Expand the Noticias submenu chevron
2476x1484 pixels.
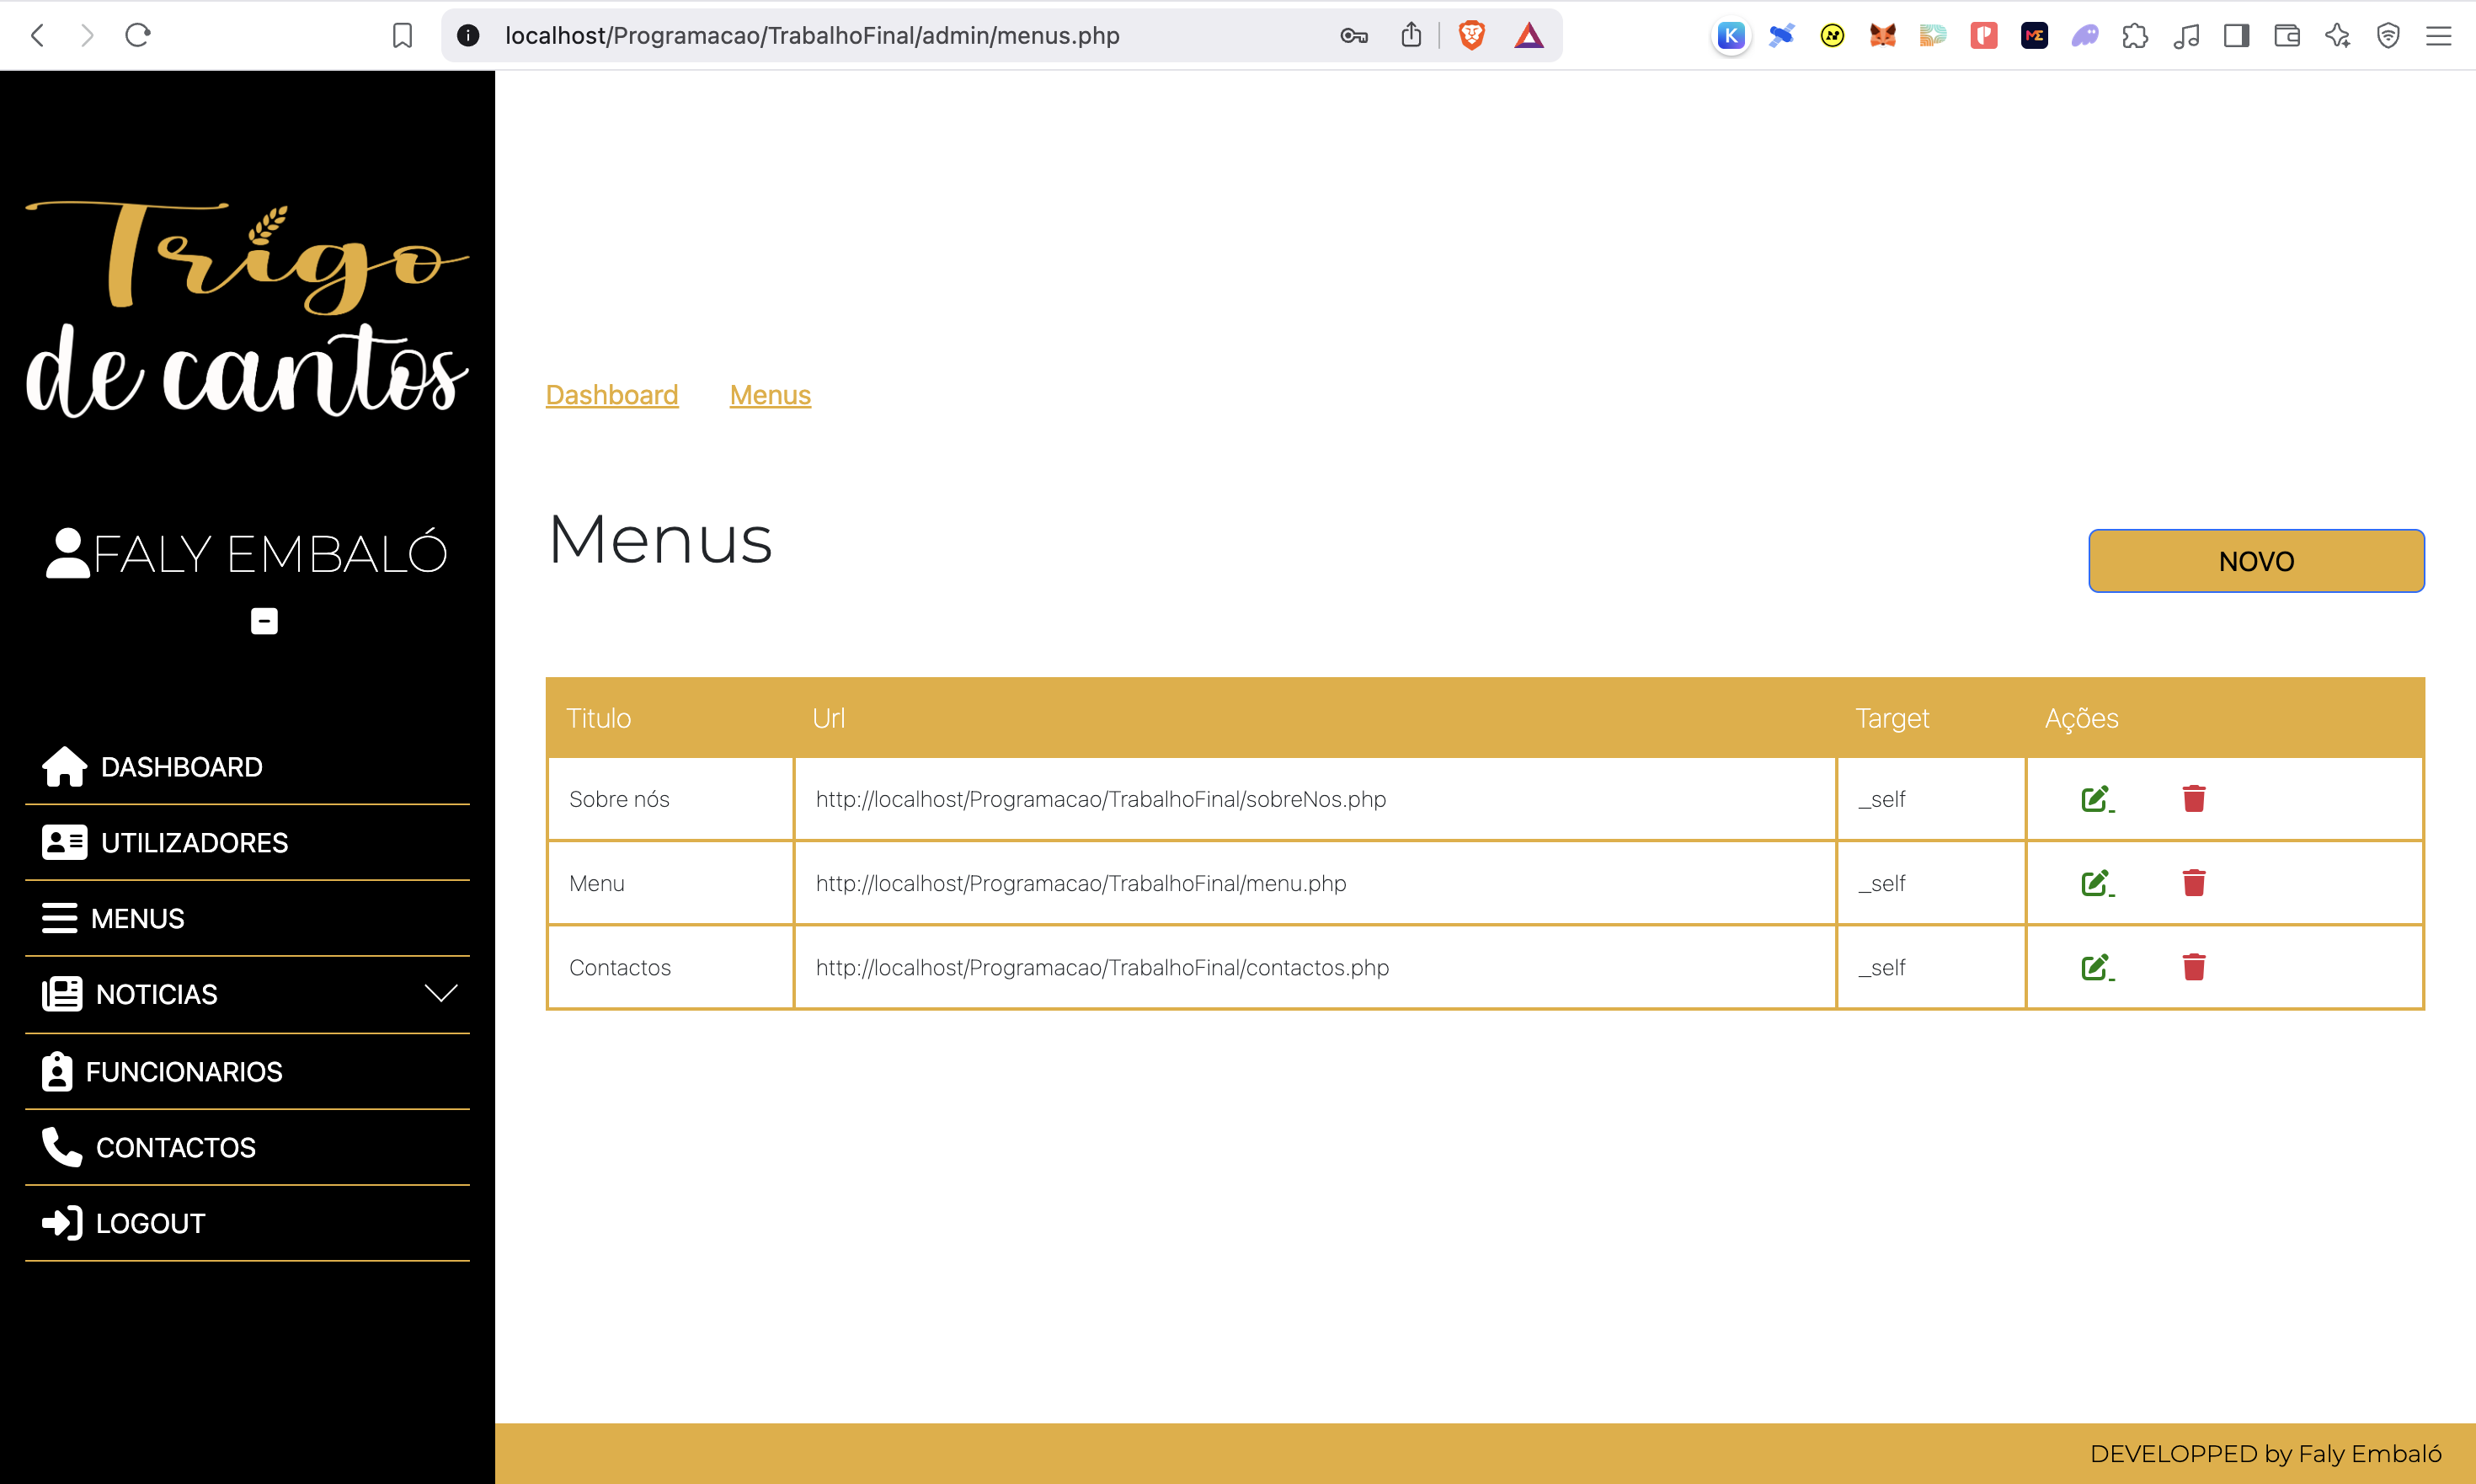(441, 993)
